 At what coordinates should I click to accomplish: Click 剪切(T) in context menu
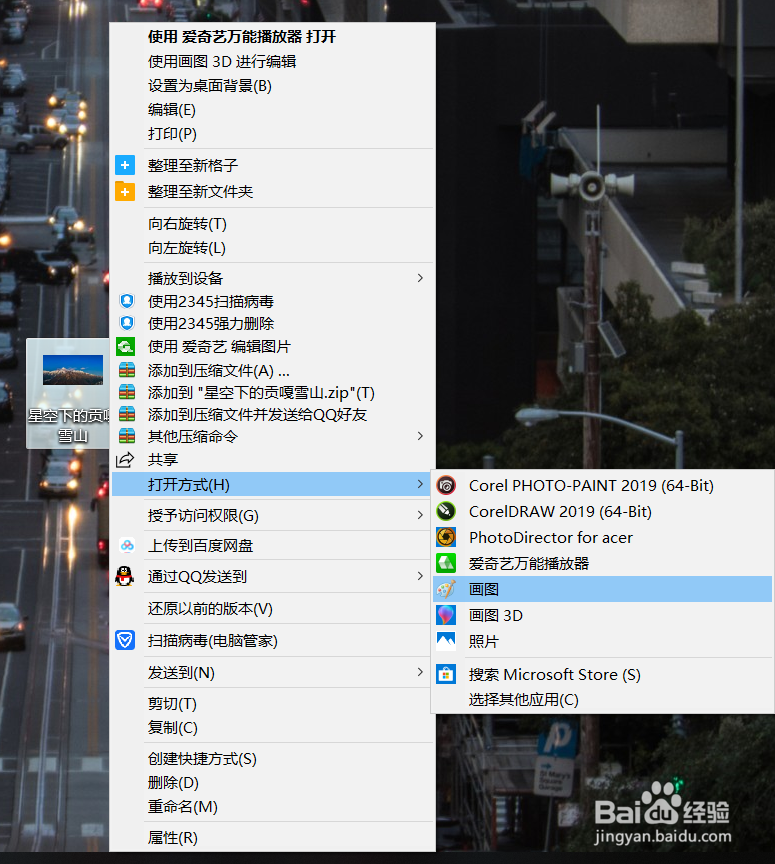[x=173, y=704]
